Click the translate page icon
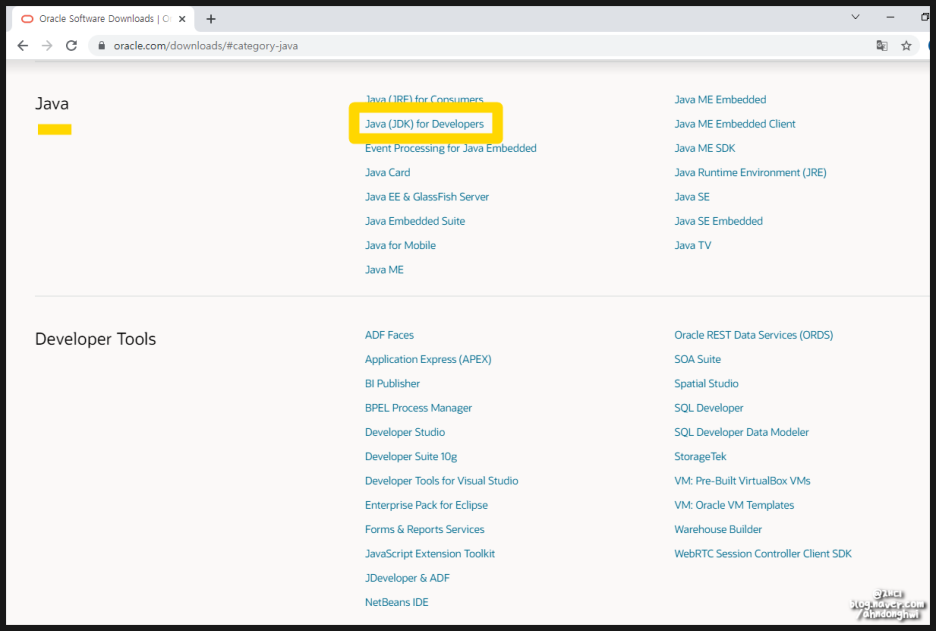936x631 pixels. (882, 46)
